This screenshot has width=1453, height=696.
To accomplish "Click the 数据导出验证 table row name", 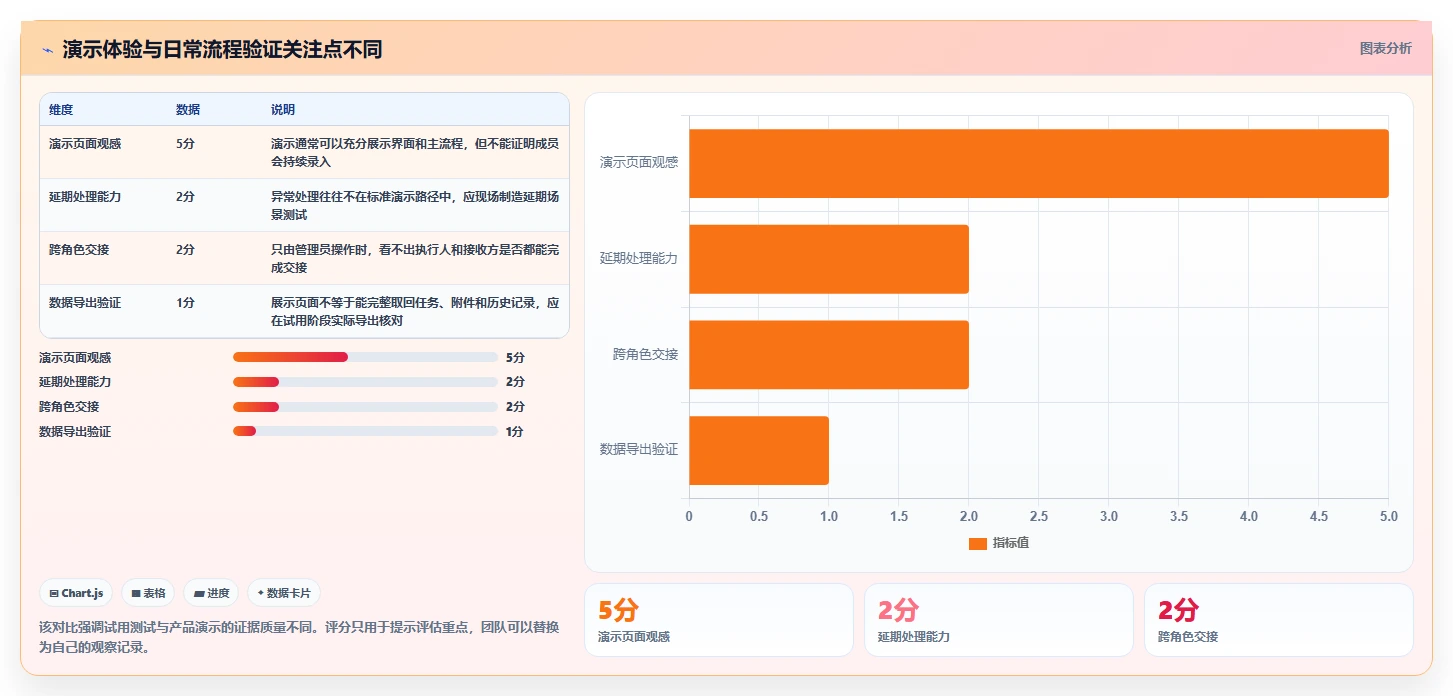I will point(85,303).
